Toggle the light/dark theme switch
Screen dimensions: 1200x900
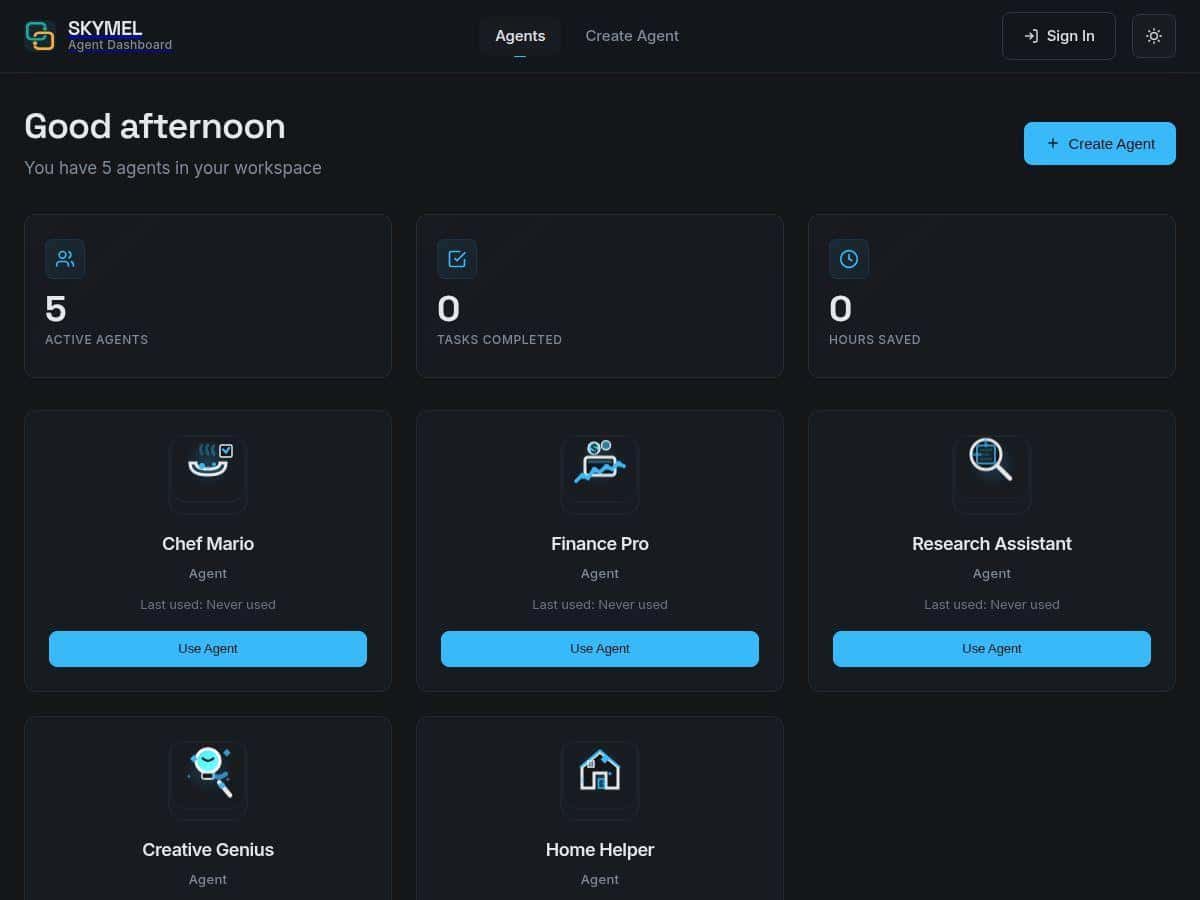[x=1154, y=36]
